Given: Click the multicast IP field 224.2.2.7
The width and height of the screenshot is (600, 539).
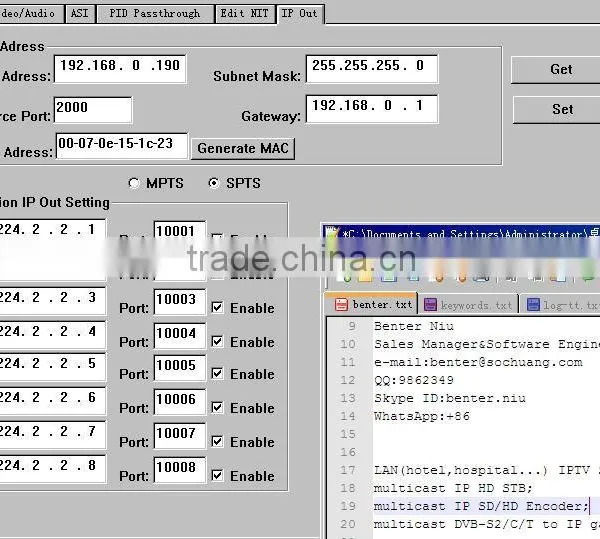Looking at the screenshot, I should [52, 435].
